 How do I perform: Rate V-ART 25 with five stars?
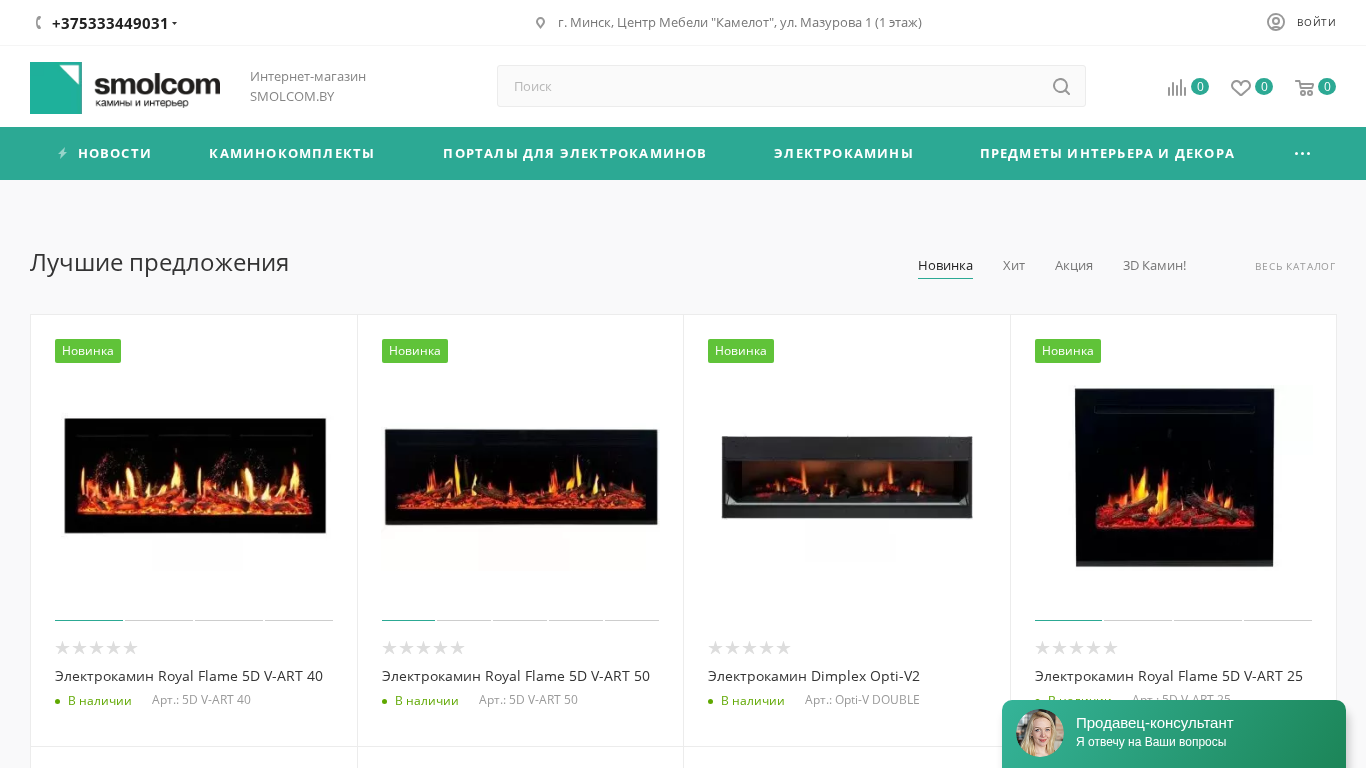(x=1110, y=648)
